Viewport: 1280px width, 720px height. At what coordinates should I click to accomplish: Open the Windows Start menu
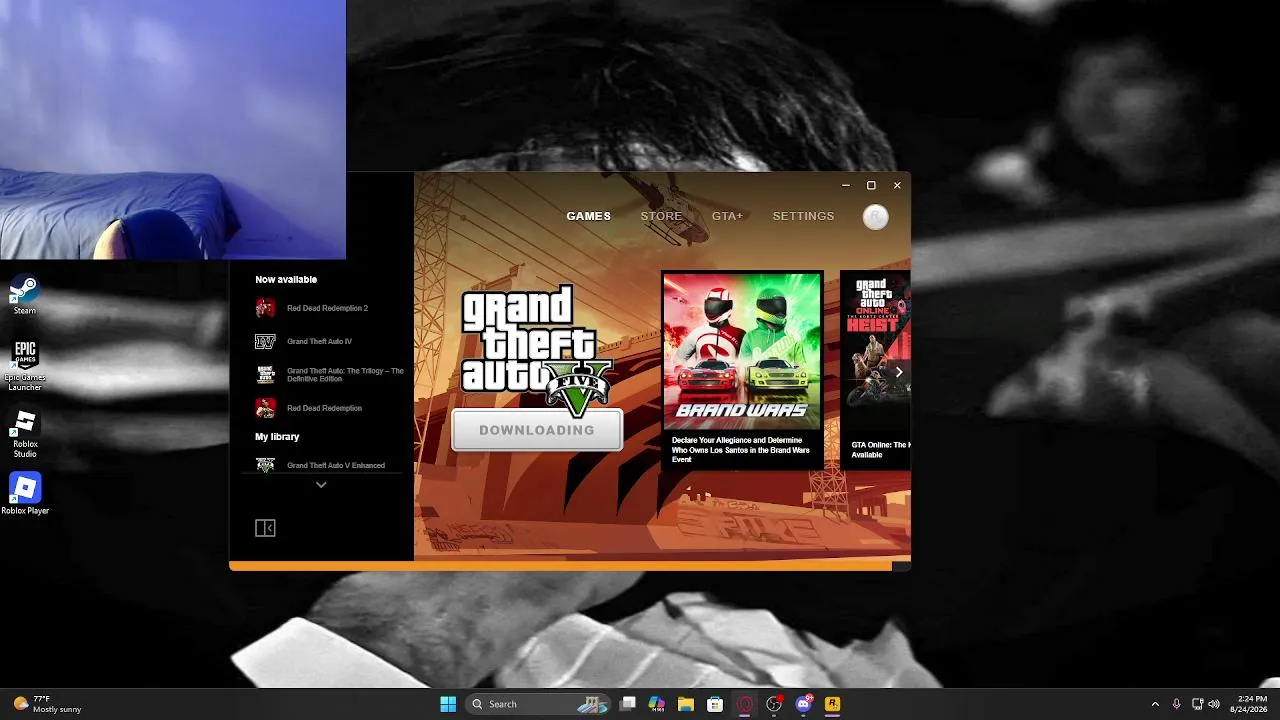[448, 704]
